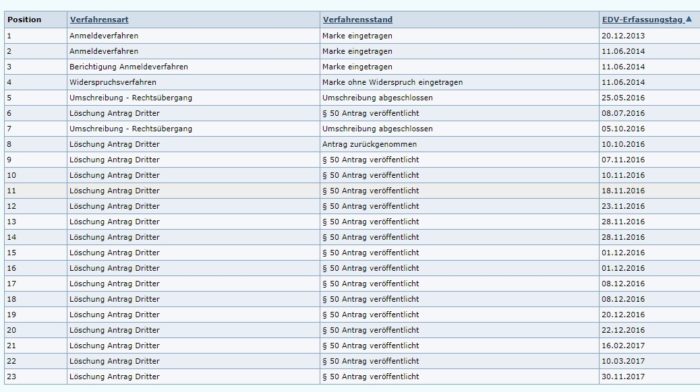This screenshot has width=700, height=392.
Task: Click the date 01.12.2016 in row 15
Action: point(623,253)
